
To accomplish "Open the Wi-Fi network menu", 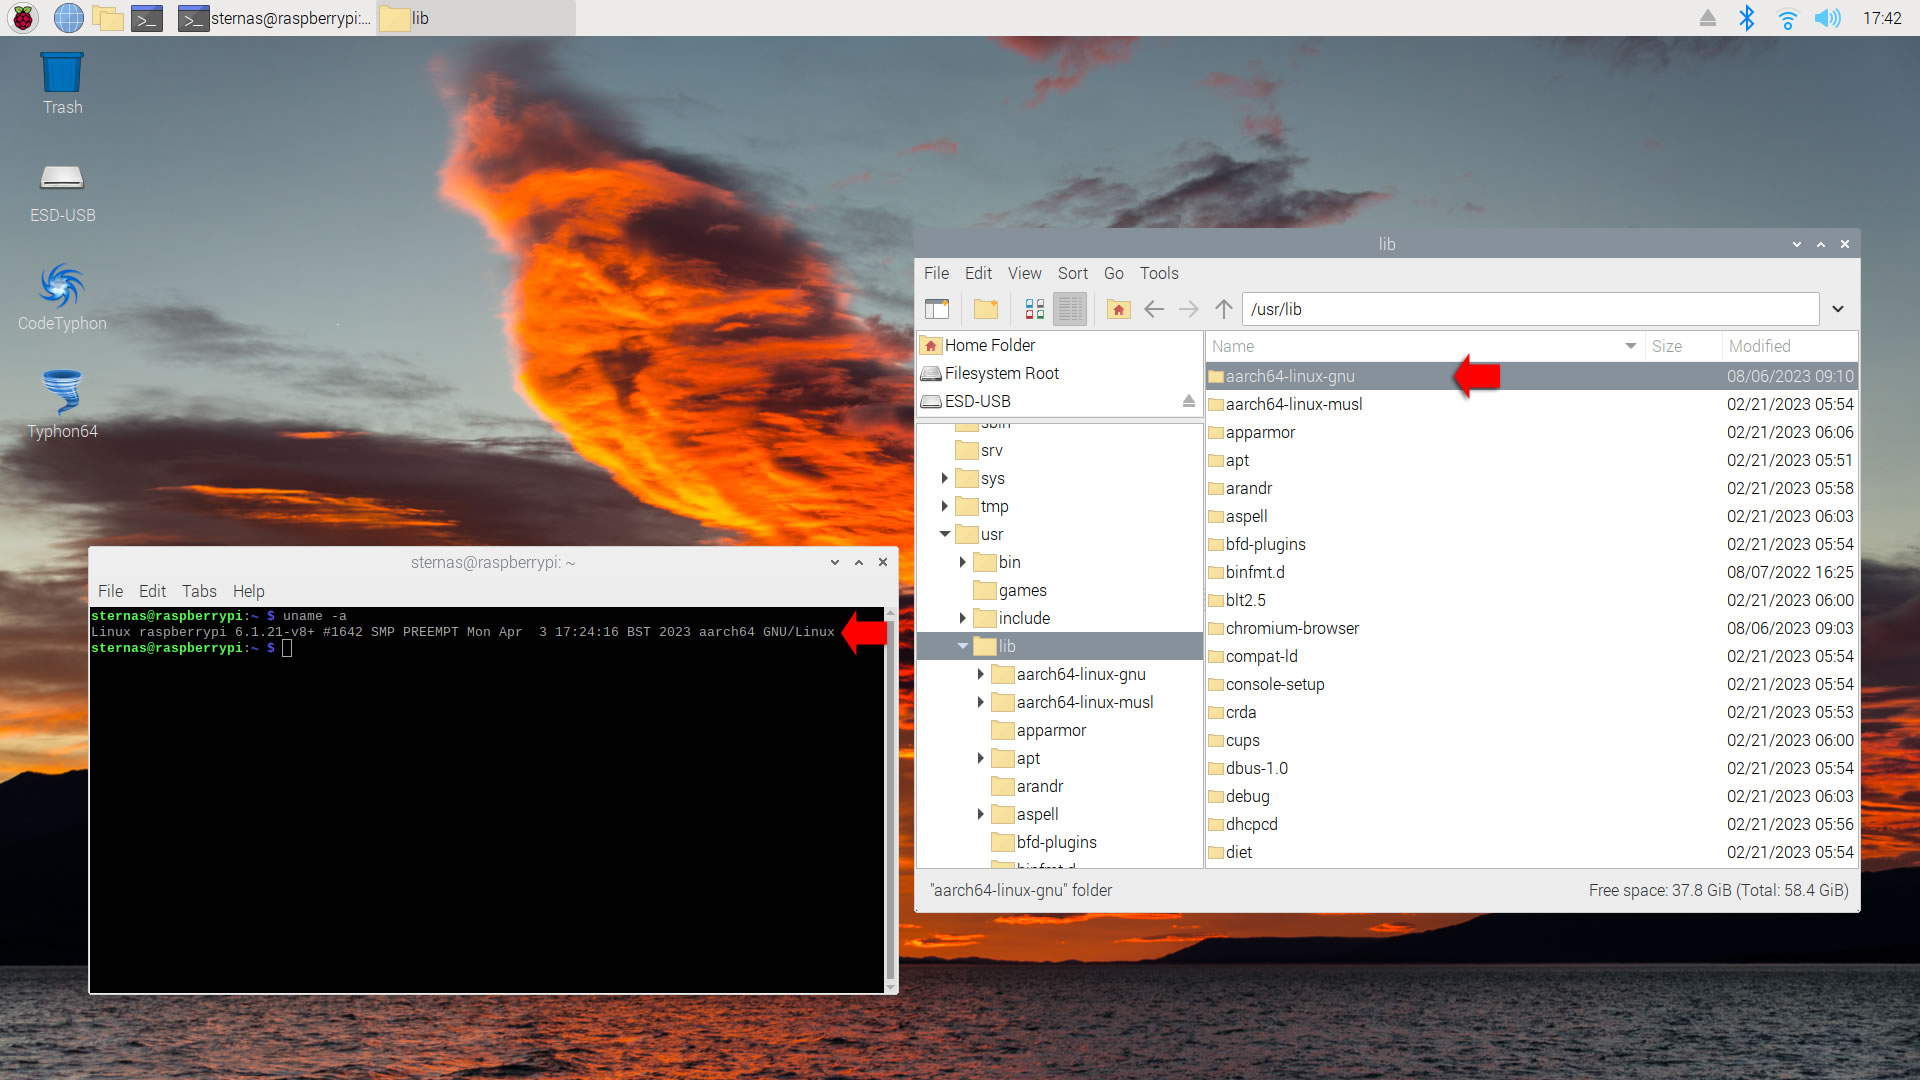I will [1787, 18].
